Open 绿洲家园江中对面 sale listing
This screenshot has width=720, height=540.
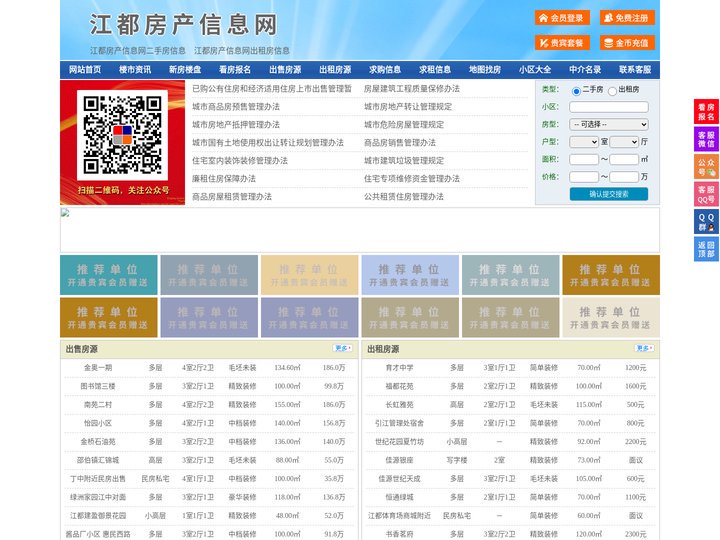[98, 497]
